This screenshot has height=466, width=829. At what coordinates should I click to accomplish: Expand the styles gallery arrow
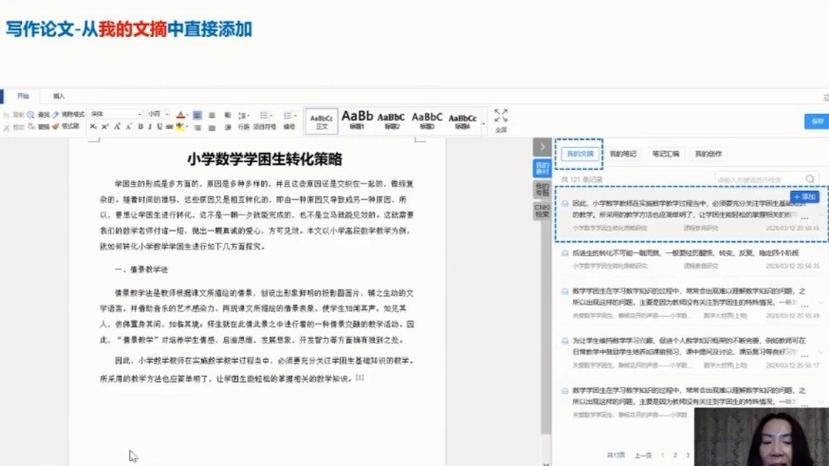pyautogui.click(x=483, y=124)
